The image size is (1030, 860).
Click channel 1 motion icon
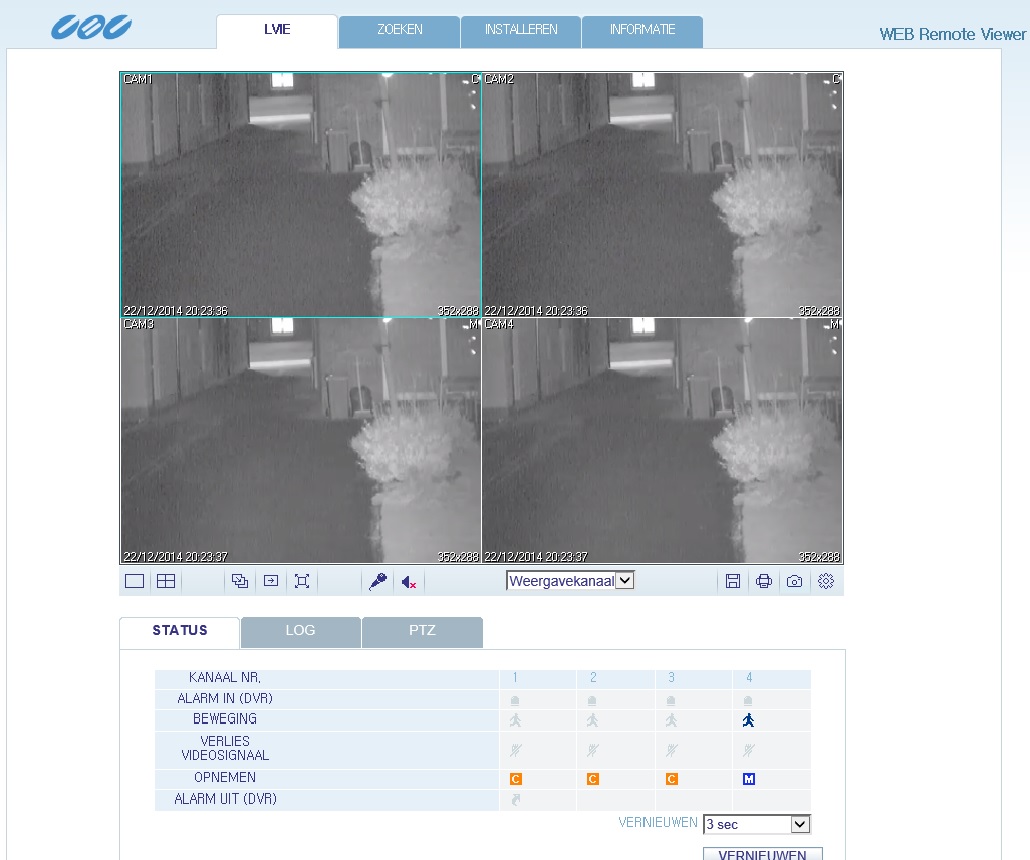pyautogui.click(x=516, y=721)
